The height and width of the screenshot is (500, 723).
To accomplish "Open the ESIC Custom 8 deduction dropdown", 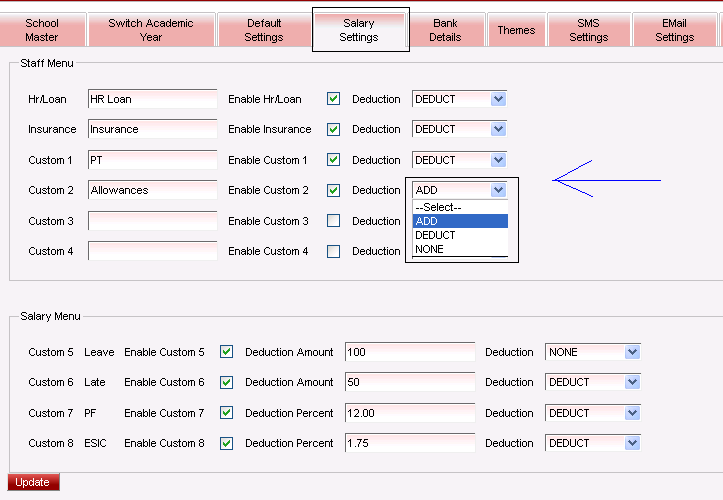I will click(x=592, y=443).
